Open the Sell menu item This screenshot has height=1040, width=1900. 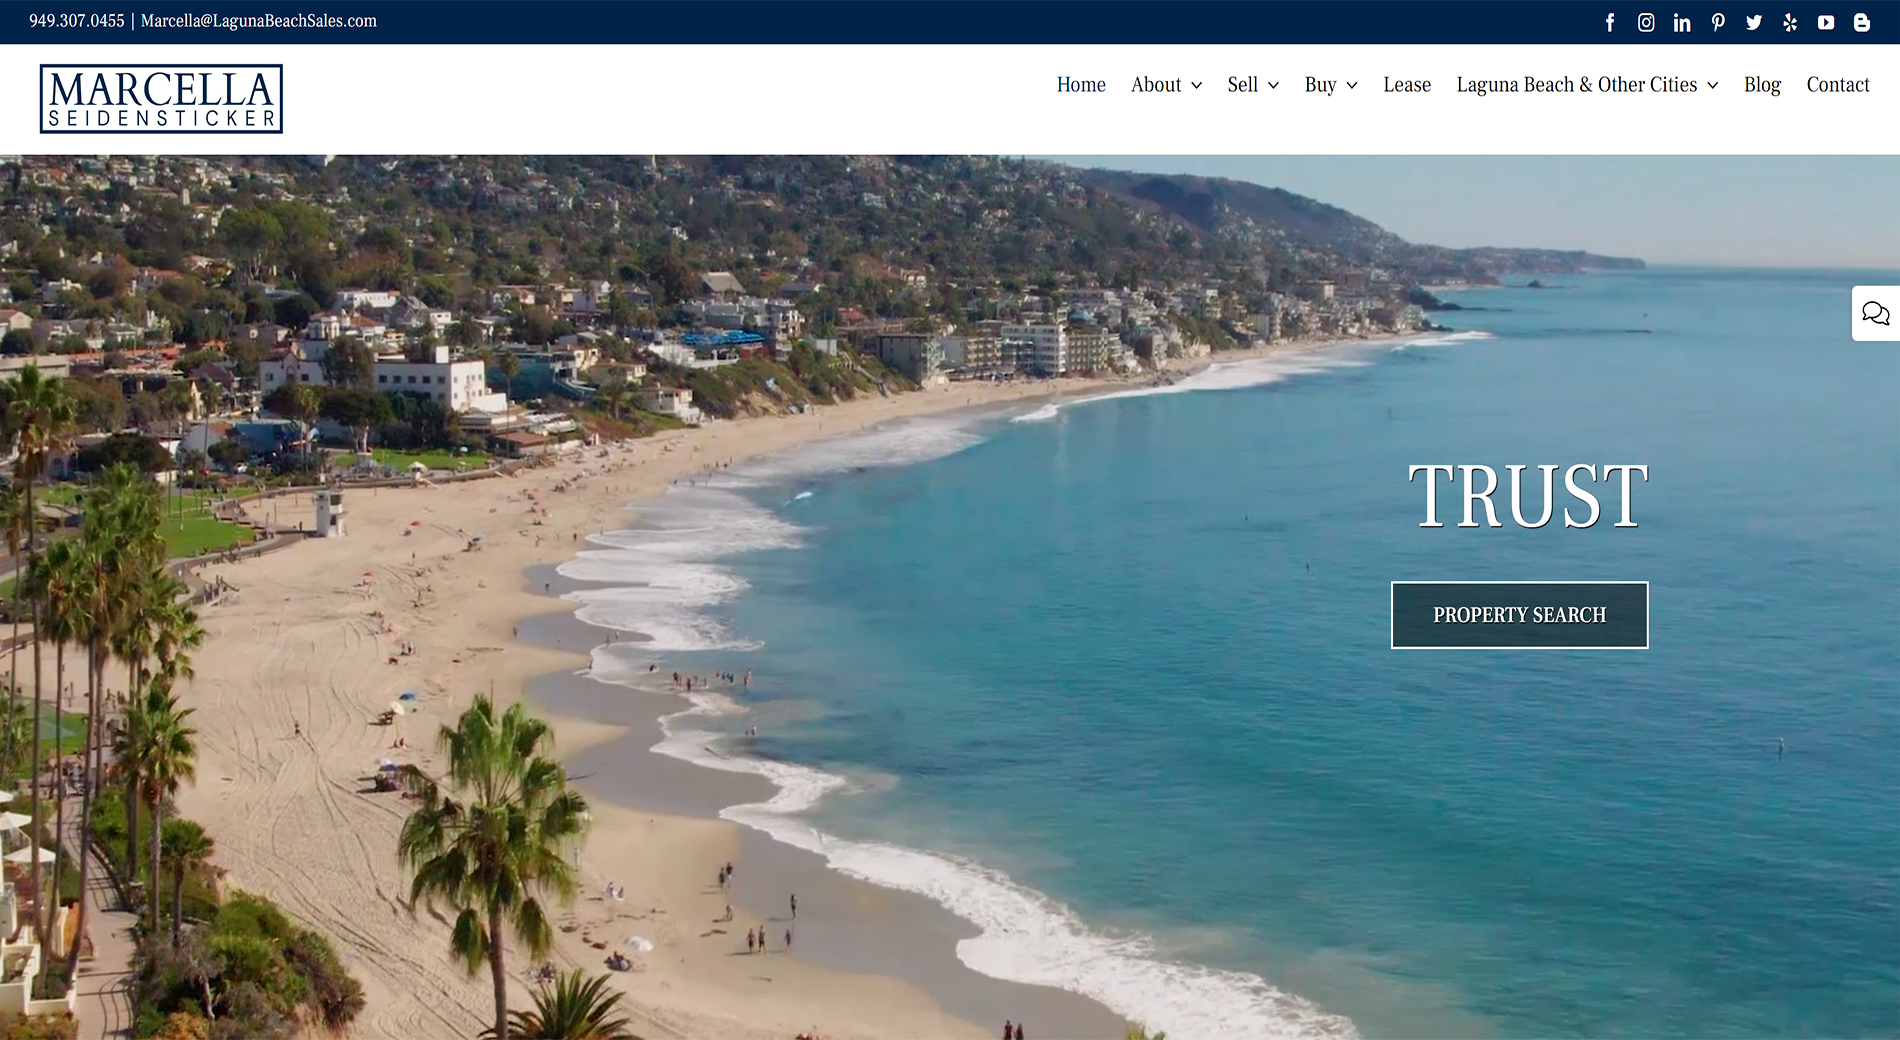[1243, 85]
